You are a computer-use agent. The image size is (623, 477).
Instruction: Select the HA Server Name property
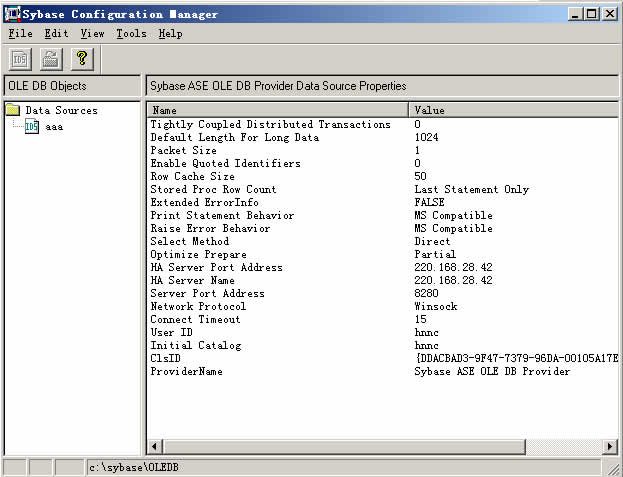click(192, 281)
